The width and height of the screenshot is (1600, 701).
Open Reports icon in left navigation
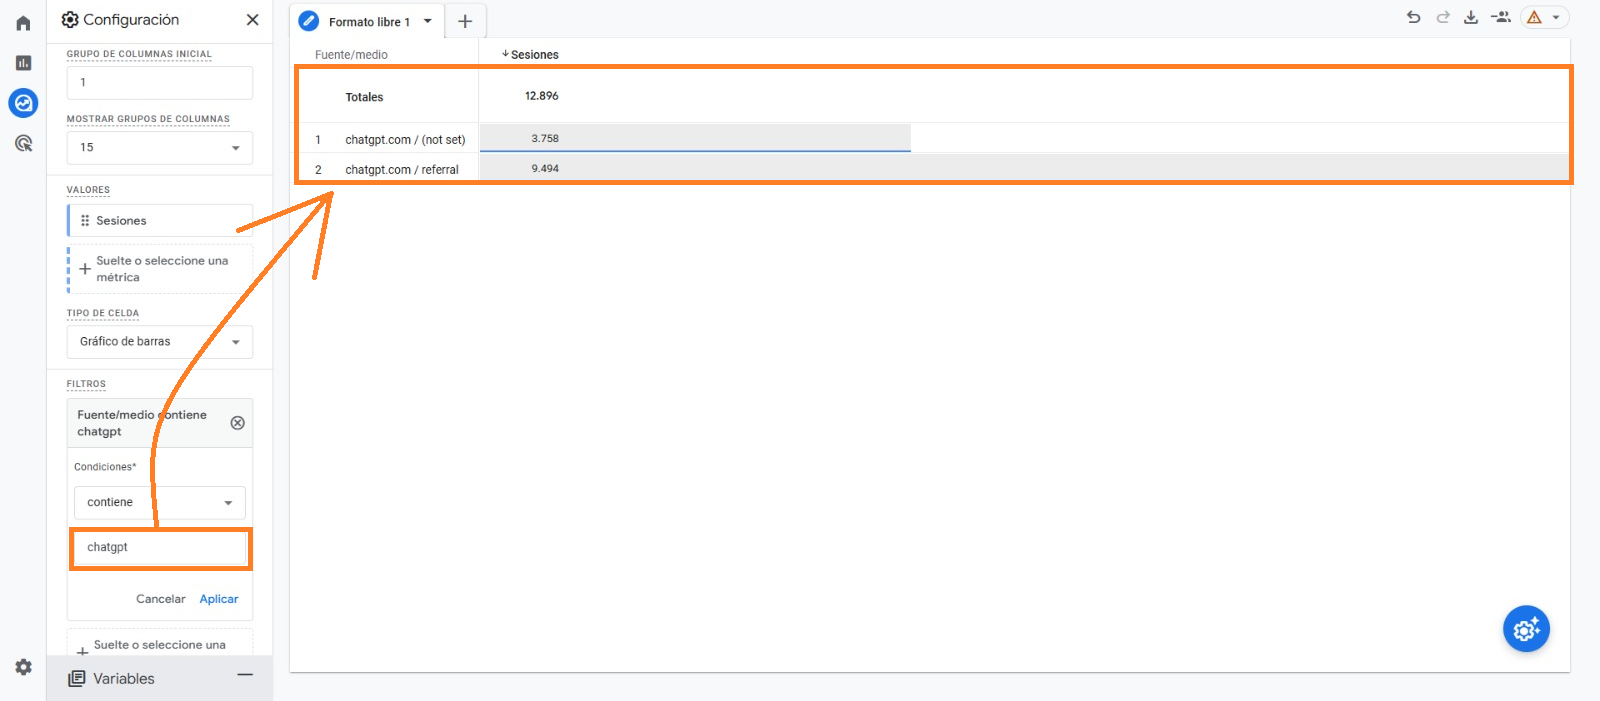[23, 63]
